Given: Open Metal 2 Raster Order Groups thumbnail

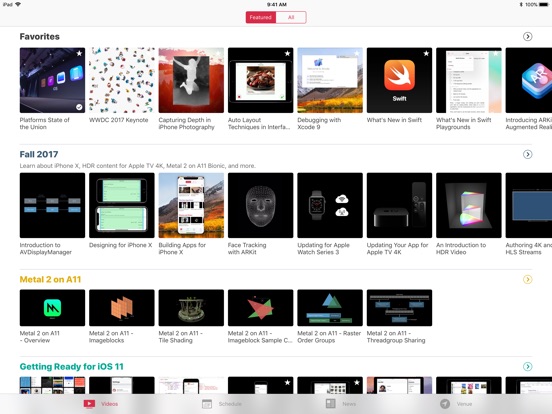Looking at the screenshot, I should pyautogui.click(x=330, y=308).
